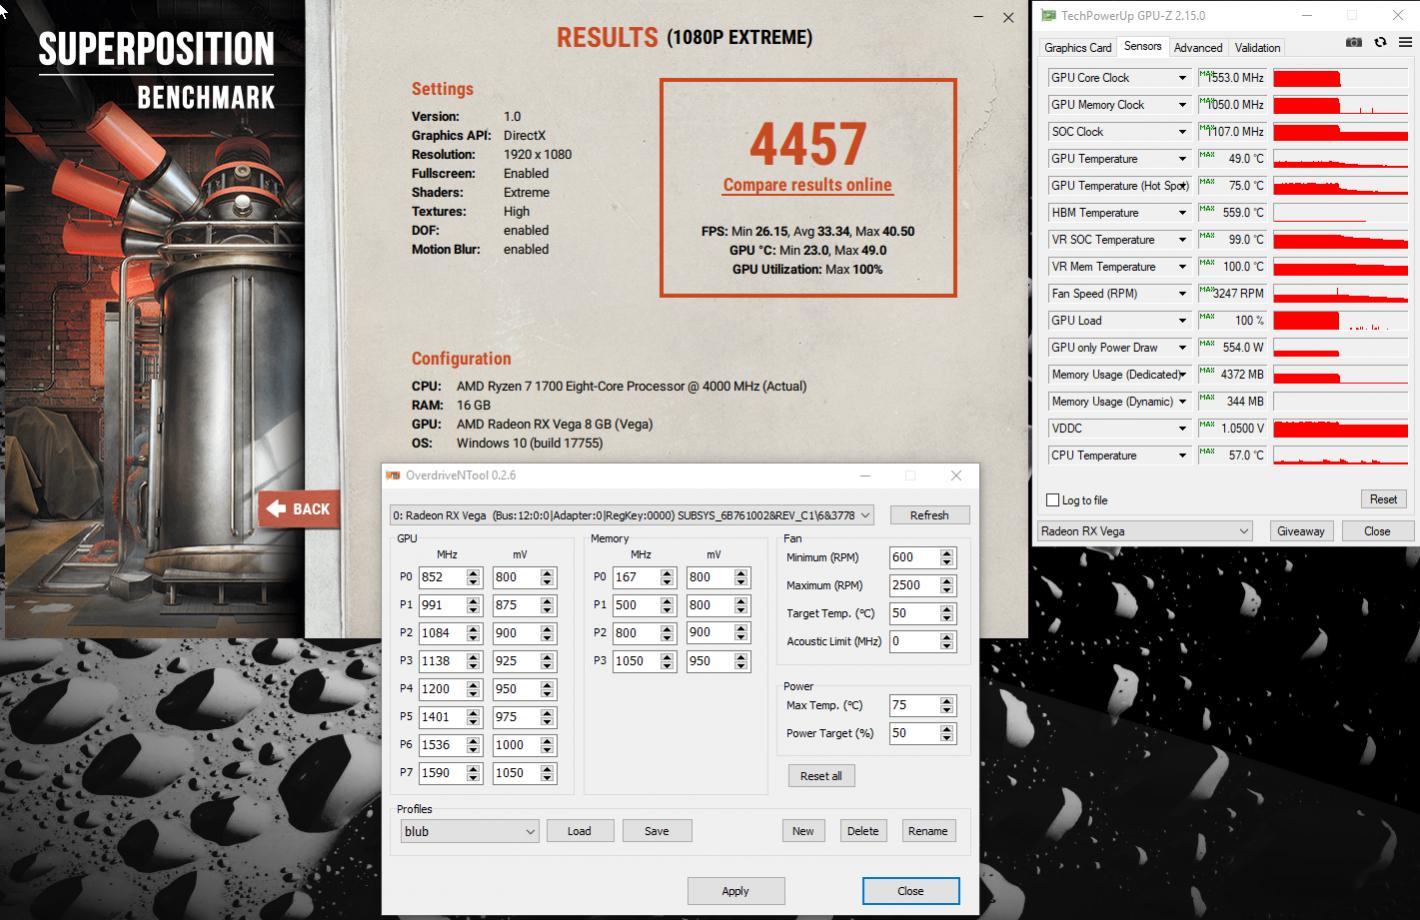Click the MAX indicator on CPU Temperature value
The image size is (1420, 920).
pos(1207,452)
